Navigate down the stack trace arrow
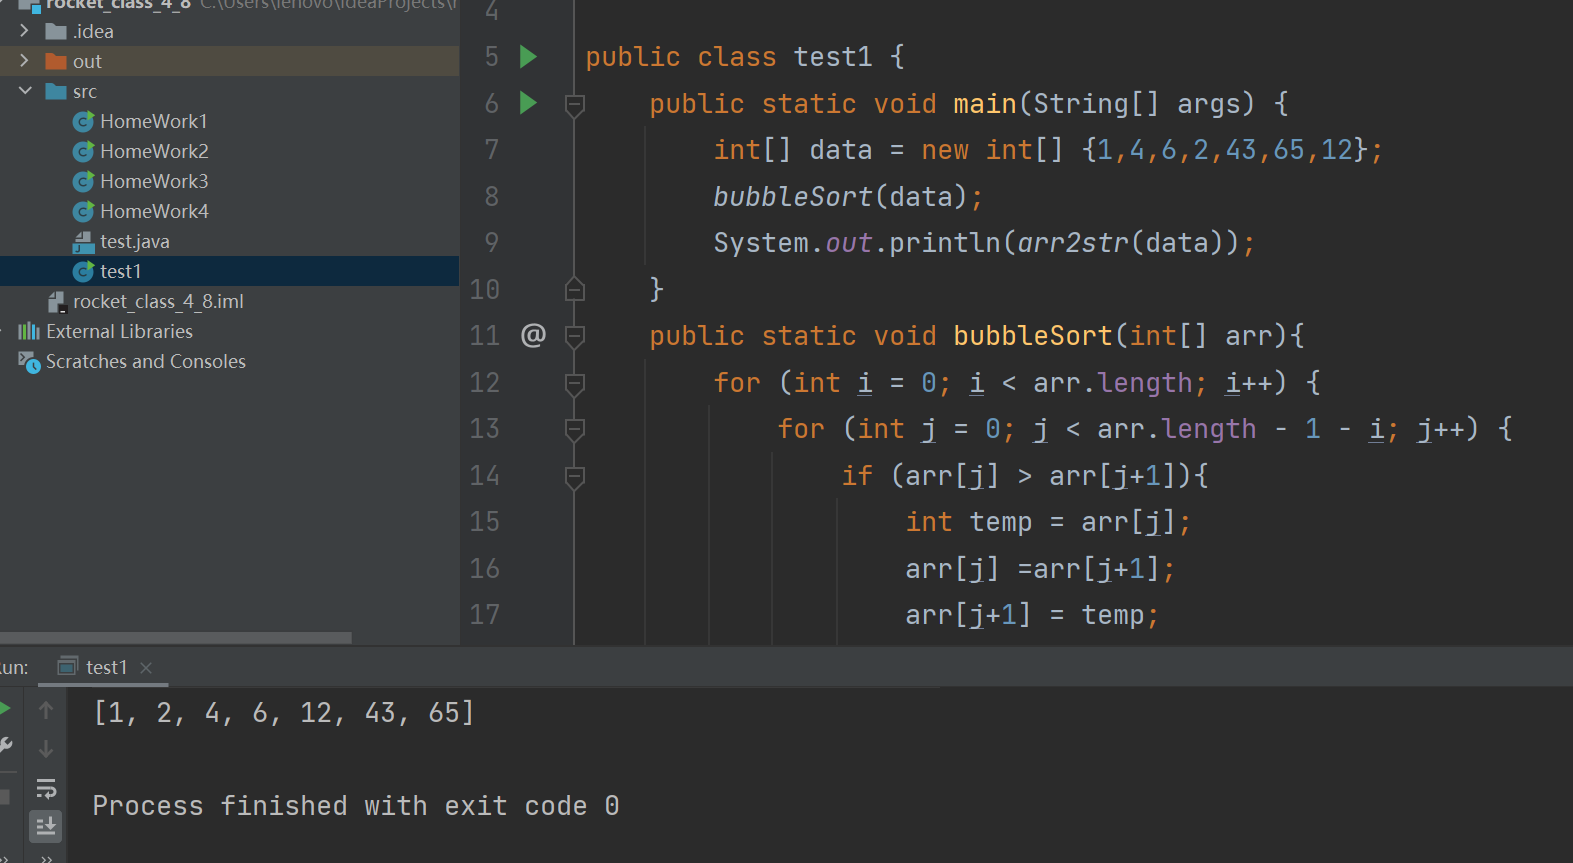 point(46,749)
